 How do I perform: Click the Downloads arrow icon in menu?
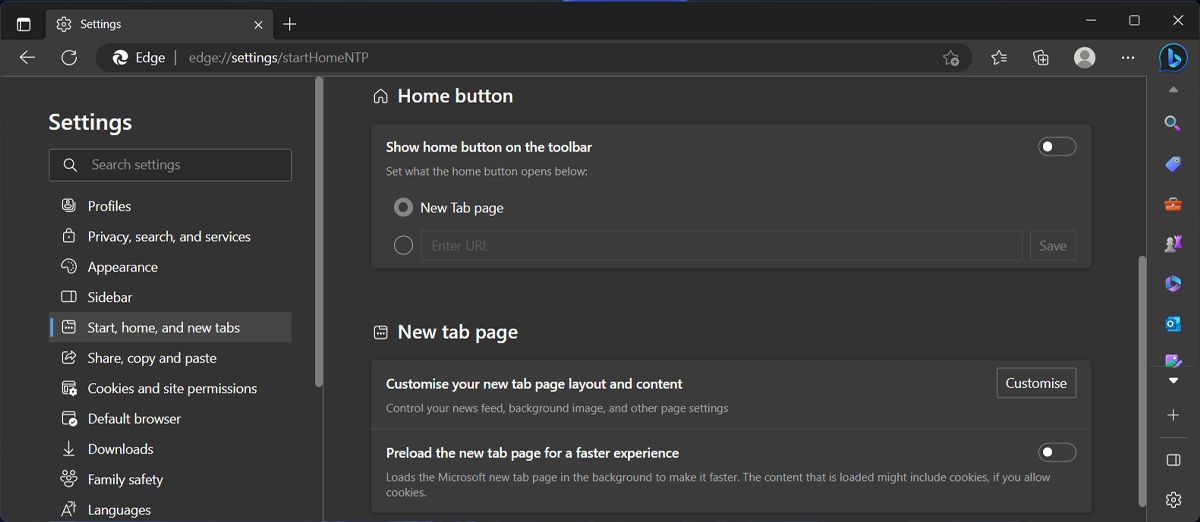tap(69, 449)
